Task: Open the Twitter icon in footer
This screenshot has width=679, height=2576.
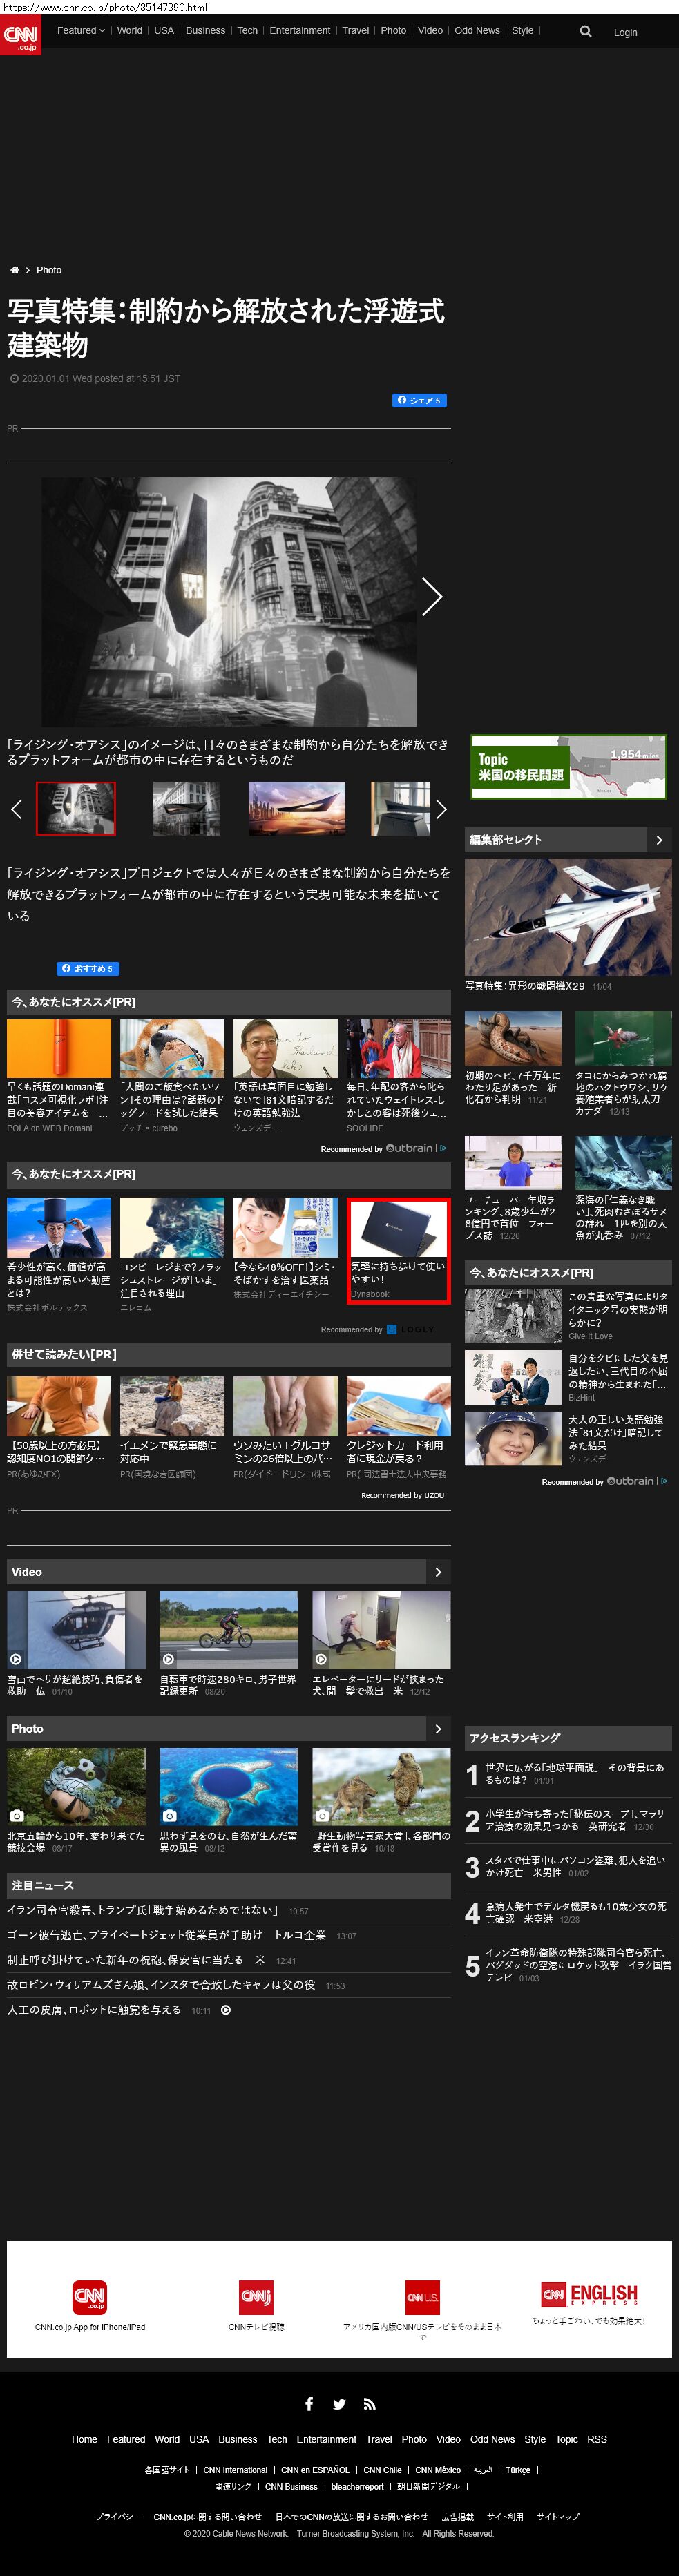Action: [x=339, y=2404]
